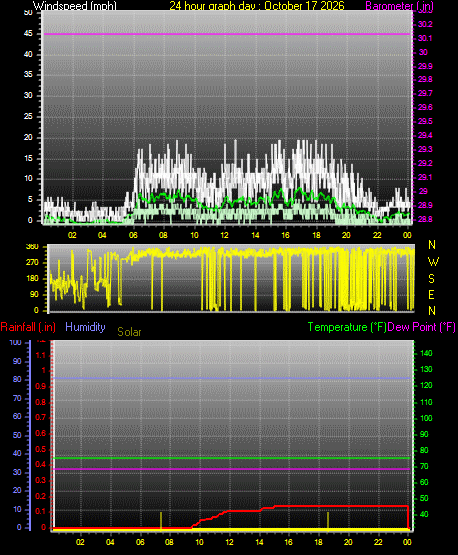
Task: Click the '15' value on windspeed axis
Action: coord(28,158)
